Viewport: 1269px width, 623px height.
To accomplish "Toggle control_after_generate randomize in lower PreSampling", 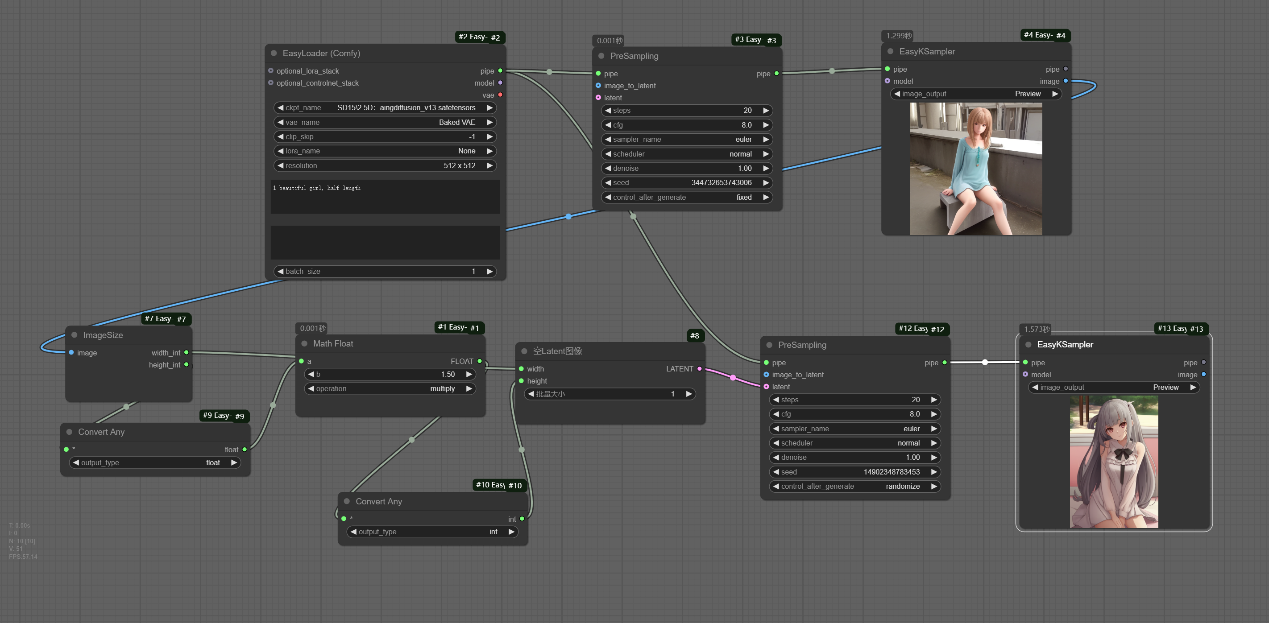I will click(x=854, y=486).
